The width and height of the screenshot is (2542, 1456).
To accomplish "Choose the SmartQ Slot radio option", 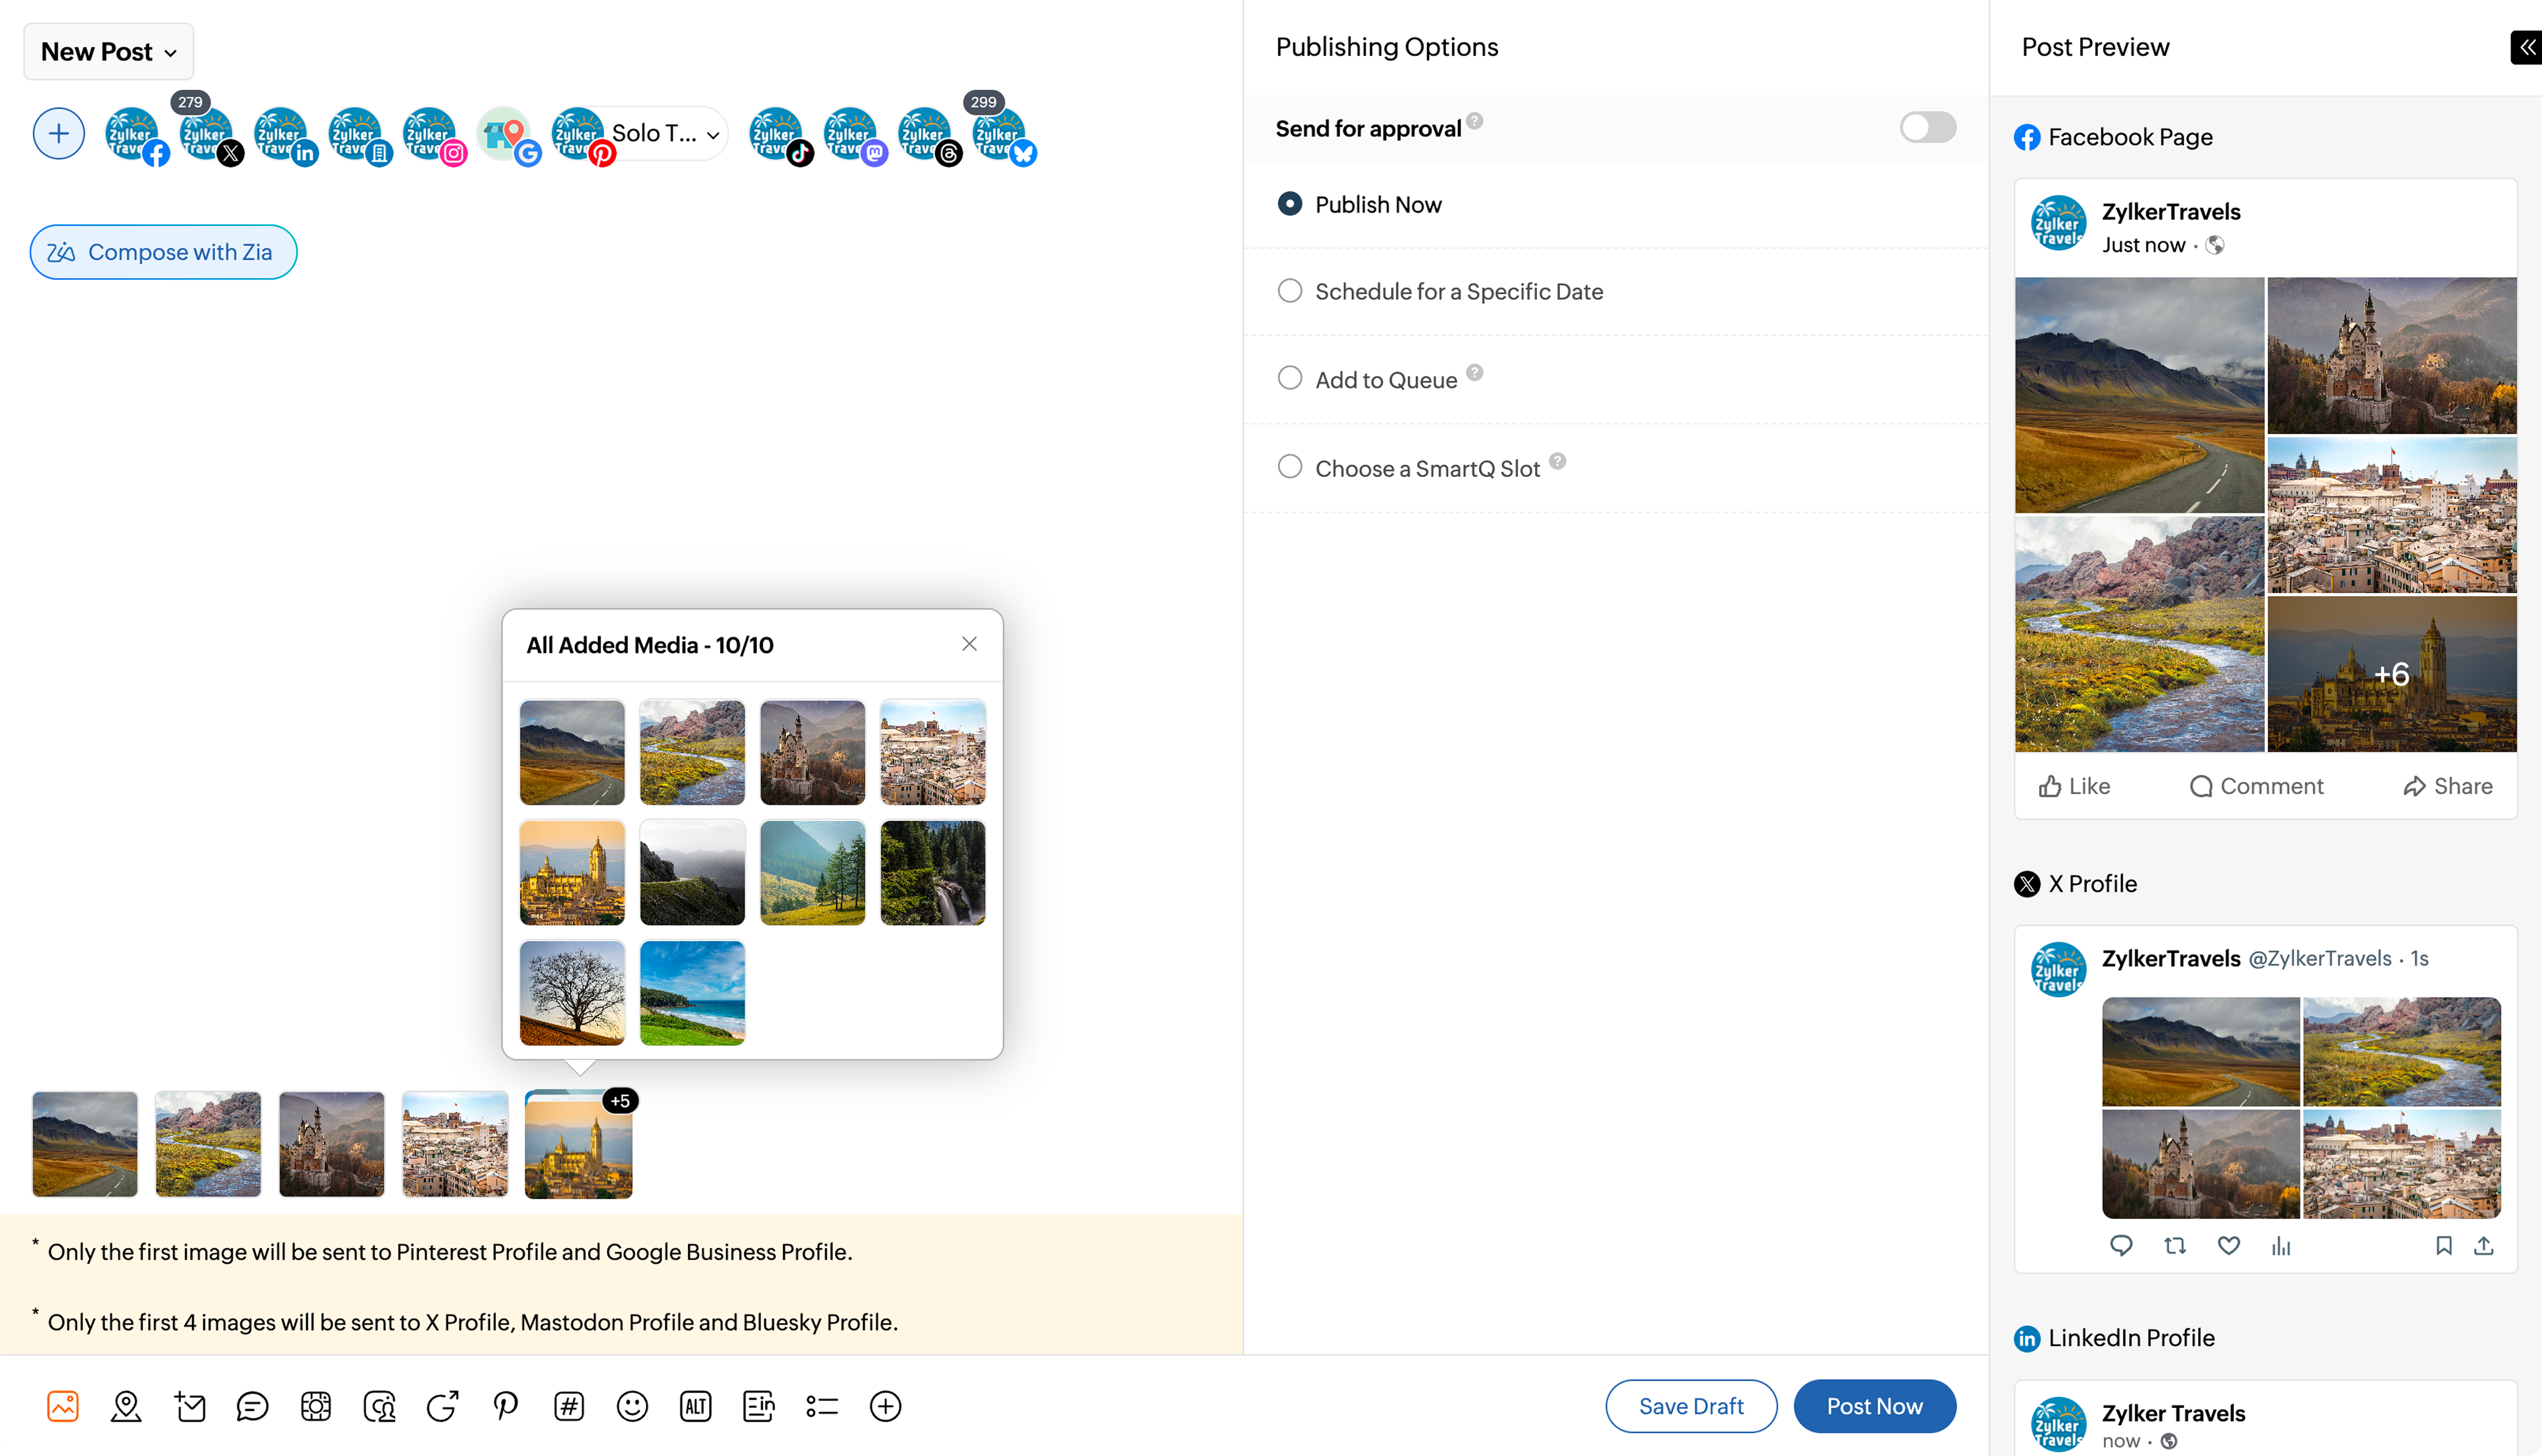I will click(1290, 467).
